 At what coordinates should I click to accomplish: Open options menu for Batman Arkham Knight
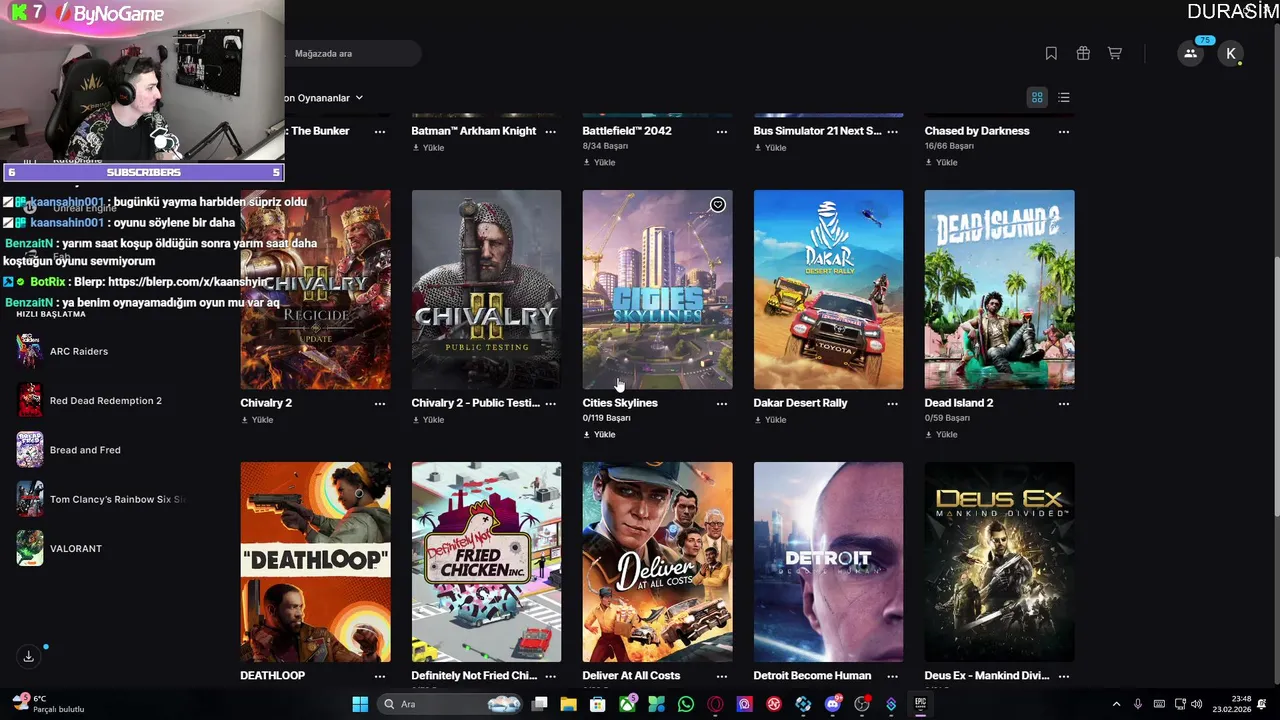click(x=551, y=131)
